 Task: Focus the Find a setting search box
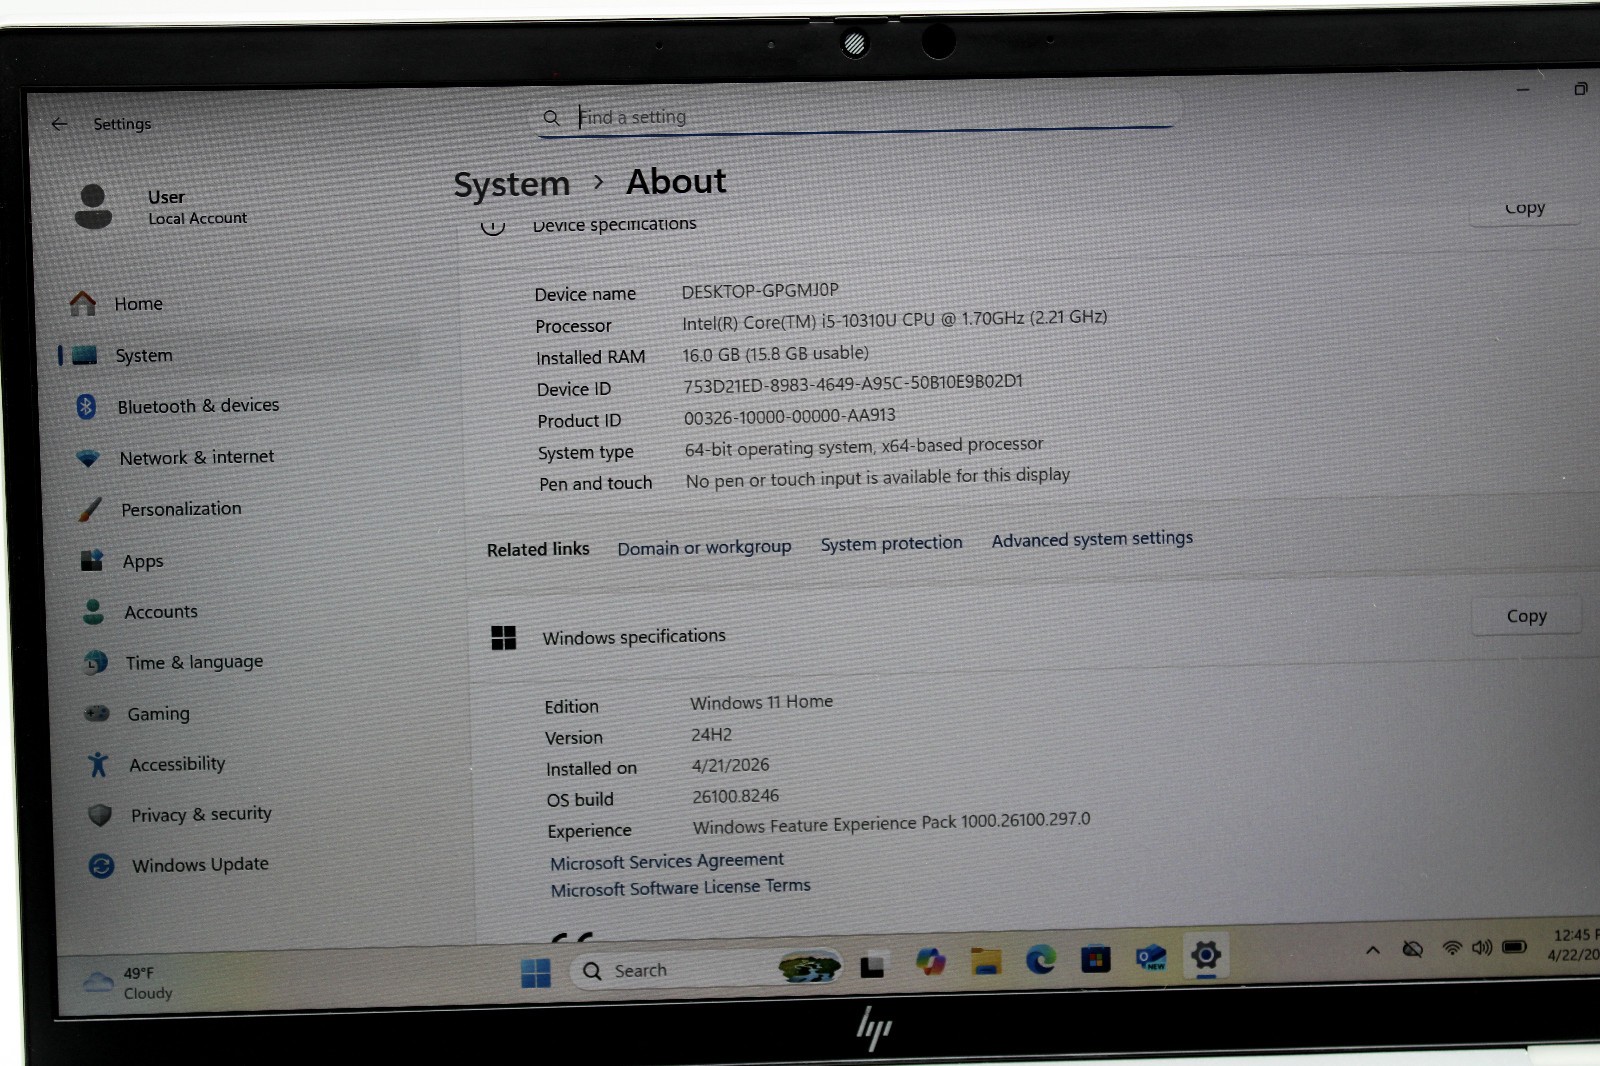point(855,116)
